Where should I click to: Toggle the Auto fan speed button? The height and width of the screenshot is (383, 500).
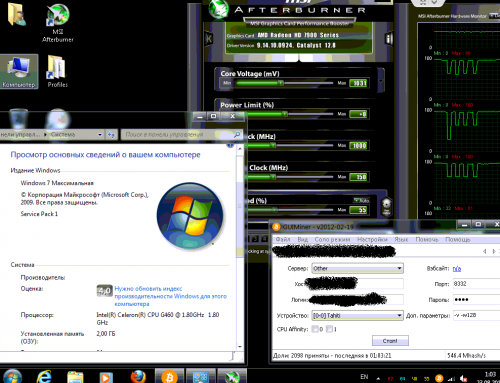361,200
